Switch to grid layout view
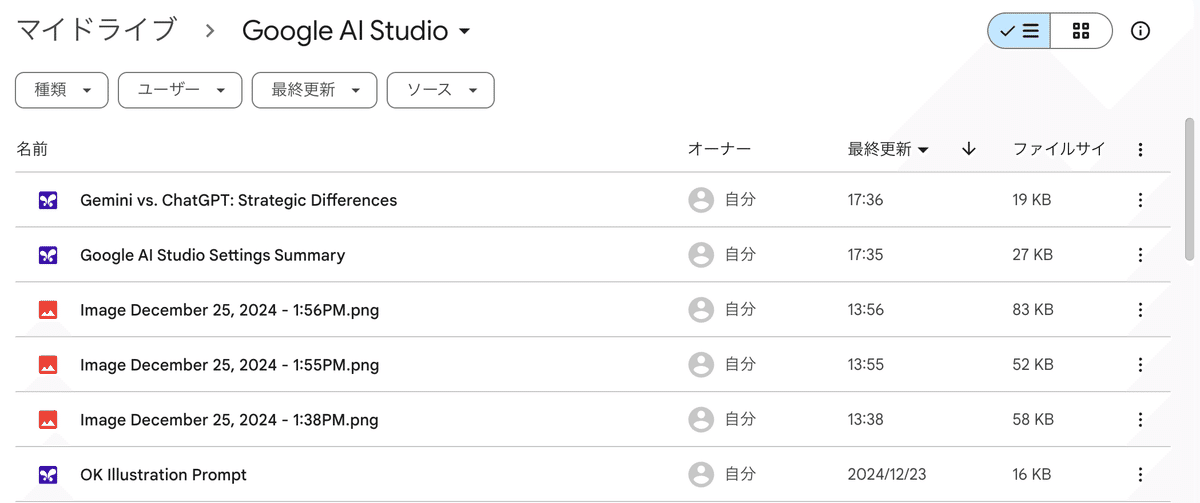 pos(1081,31)
